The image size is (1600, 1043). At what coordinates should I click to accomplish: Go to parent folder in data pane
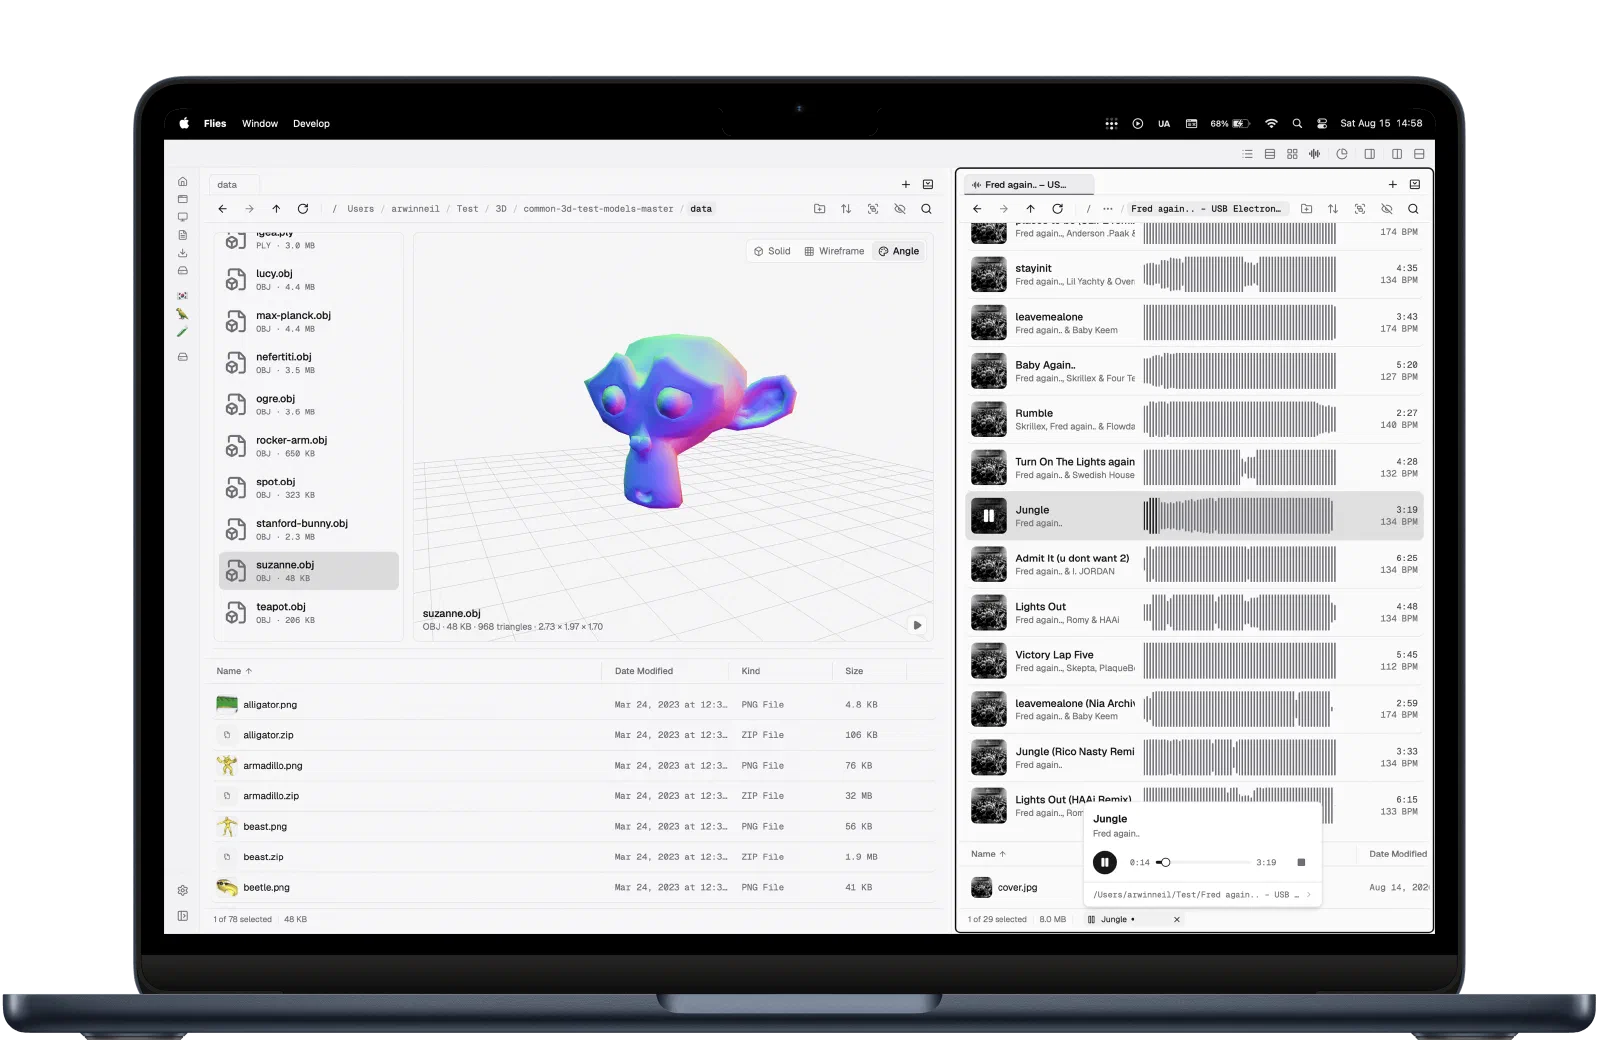pyautogui.click(x=276, y=209)
